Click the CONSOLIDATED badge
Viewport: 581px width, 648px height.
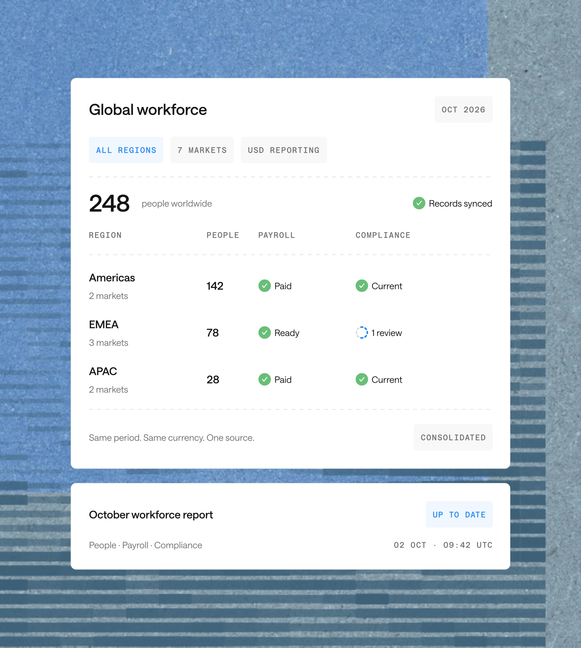click(453, 437)
